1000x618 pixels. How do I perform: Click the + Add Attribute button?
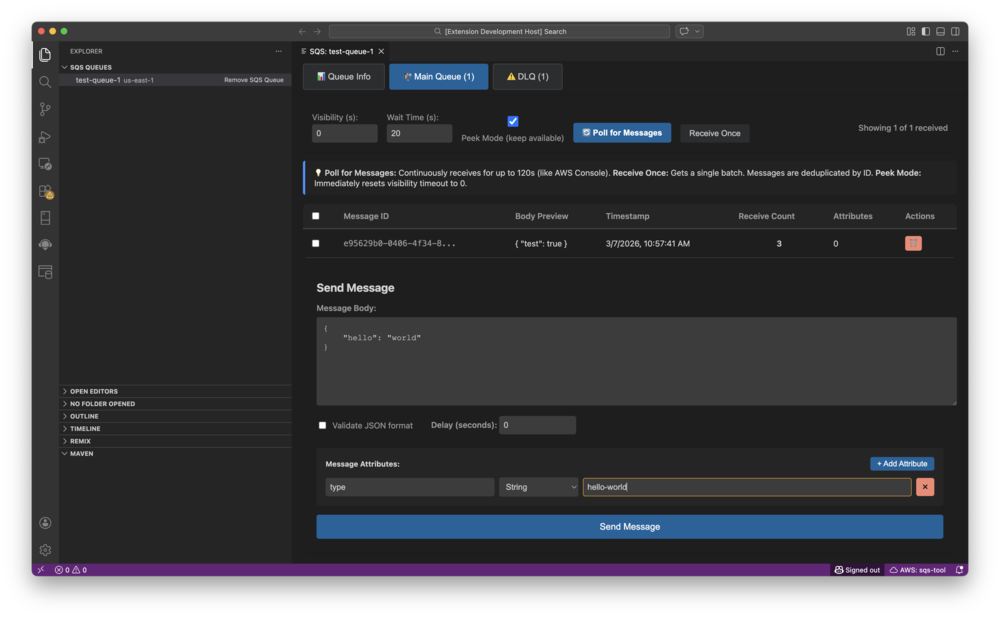coord(902,464)
